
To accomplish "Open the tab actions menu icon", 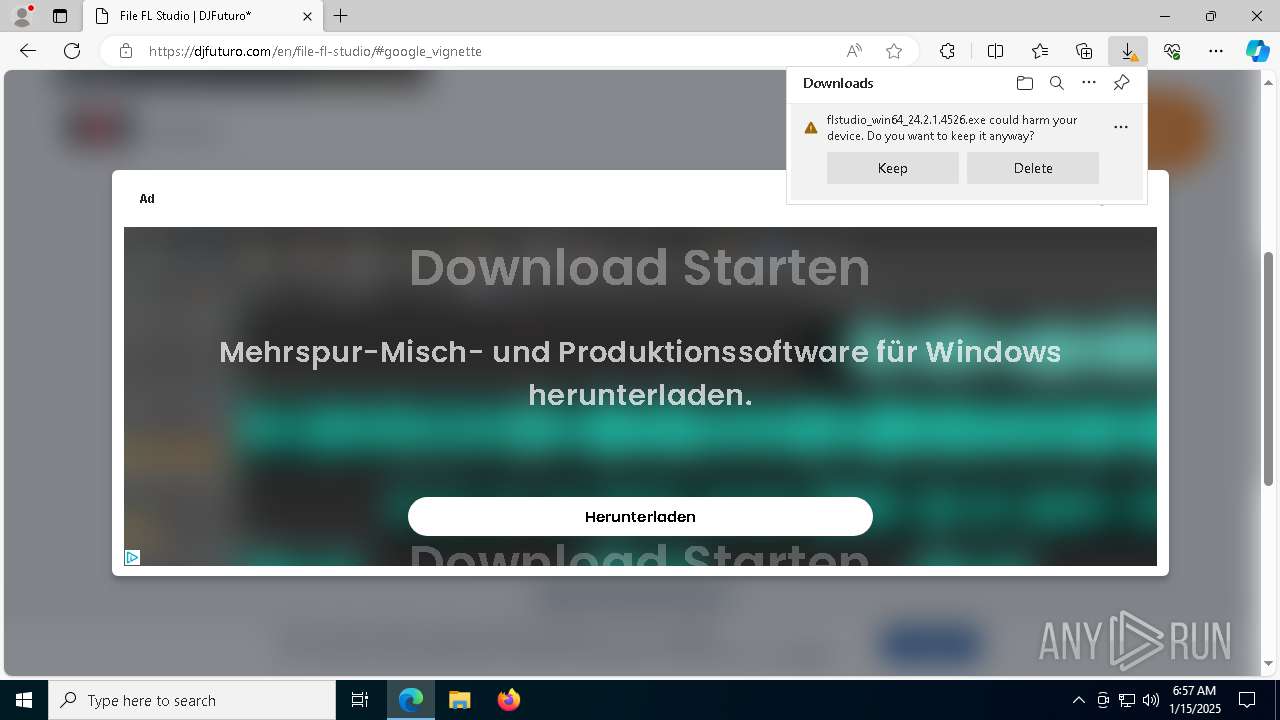I will coord(60,16).
